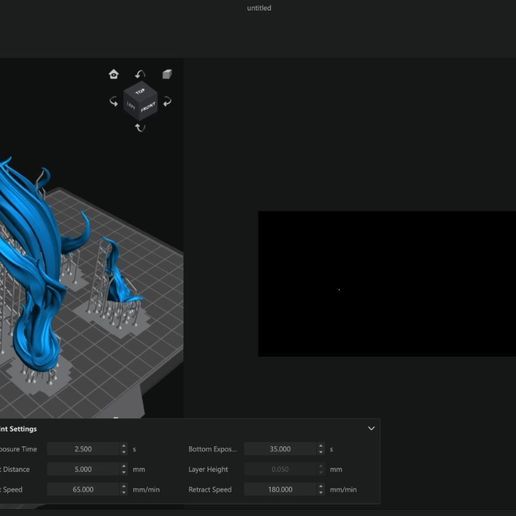Switch to perspective cube view icon

point(167,74)
